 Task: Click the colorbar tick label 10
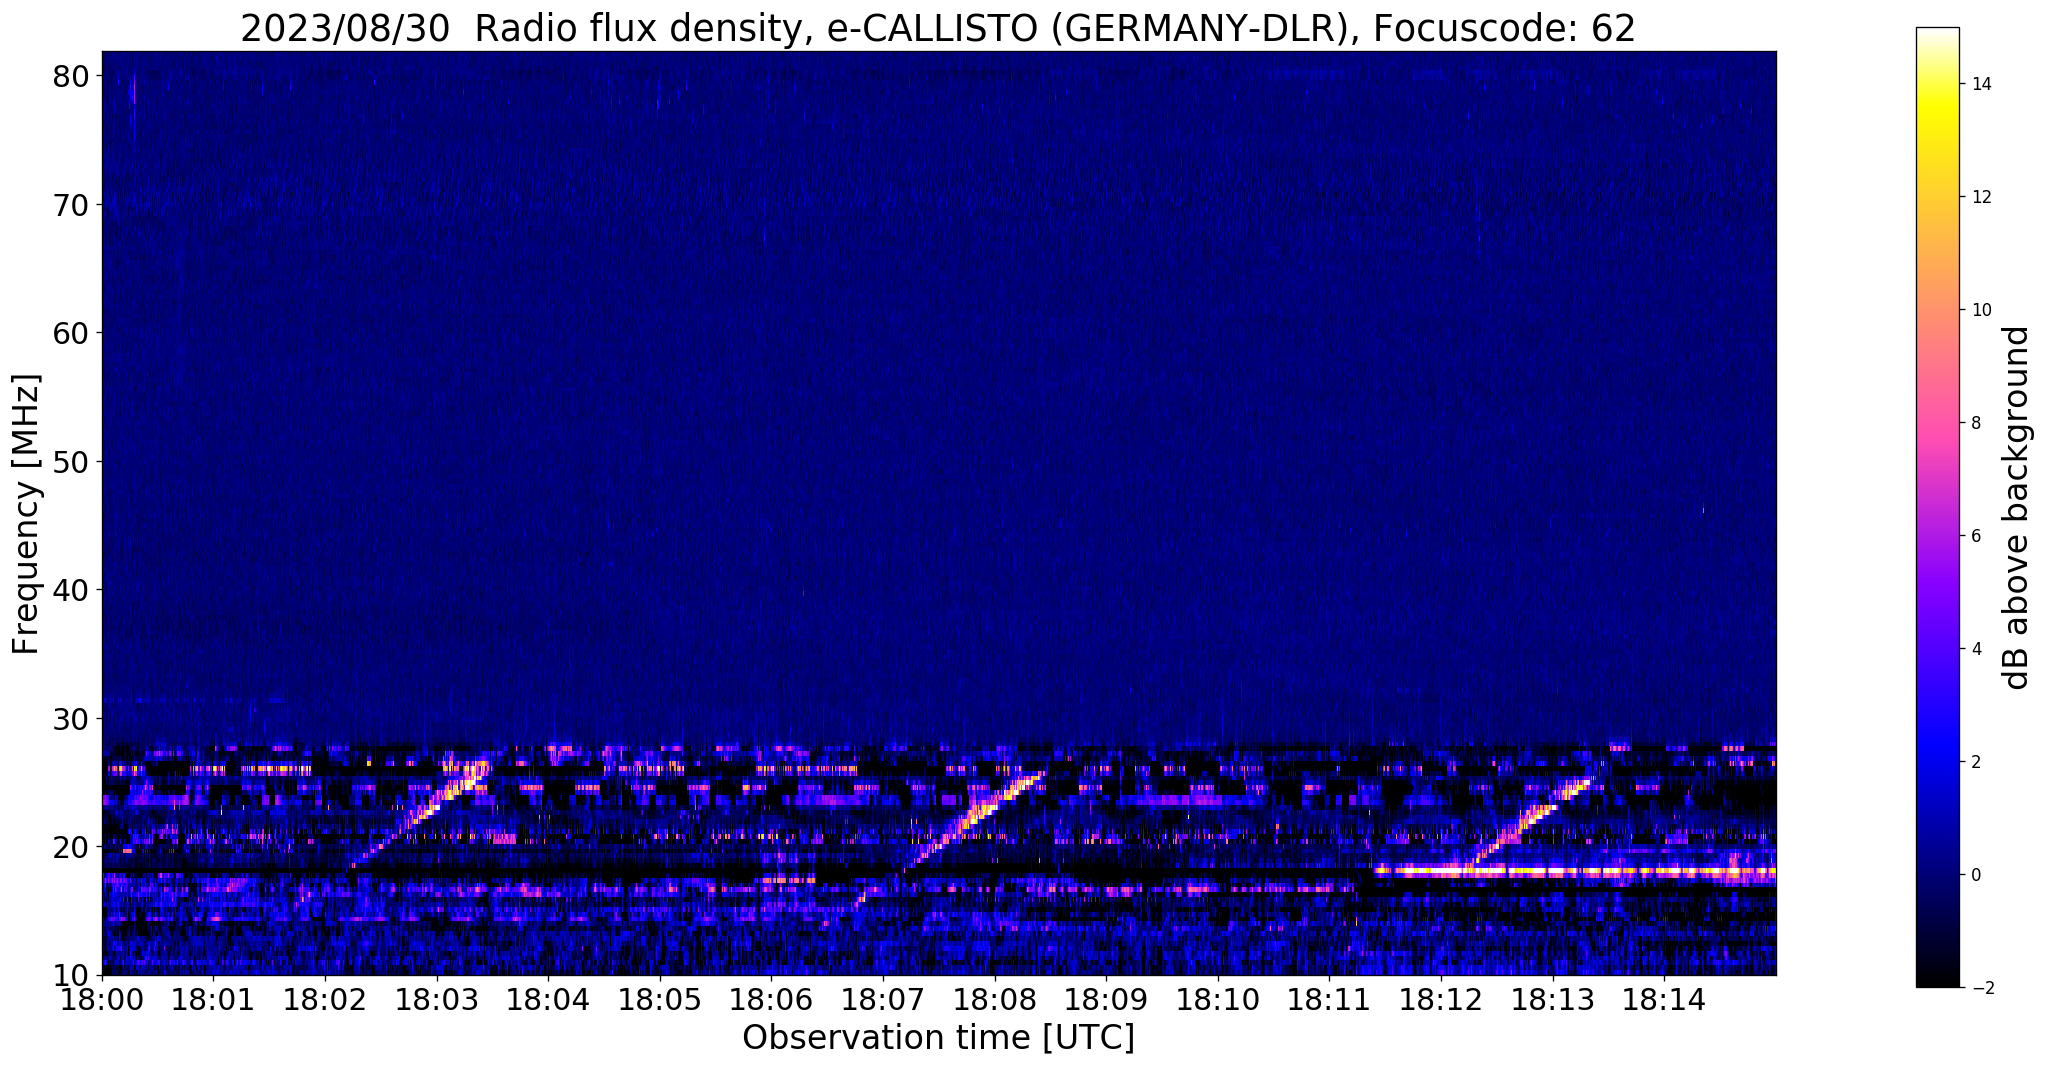click(1979, 310)
